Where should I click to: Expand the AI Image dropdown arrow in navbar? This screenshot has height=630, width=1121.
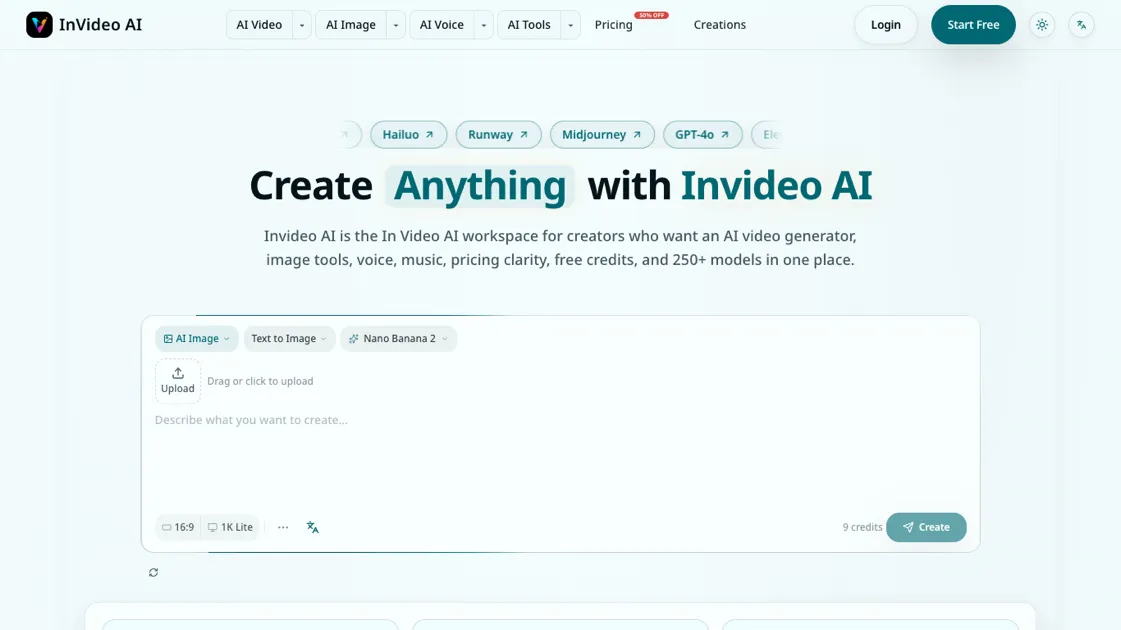(x=395, y=25)
